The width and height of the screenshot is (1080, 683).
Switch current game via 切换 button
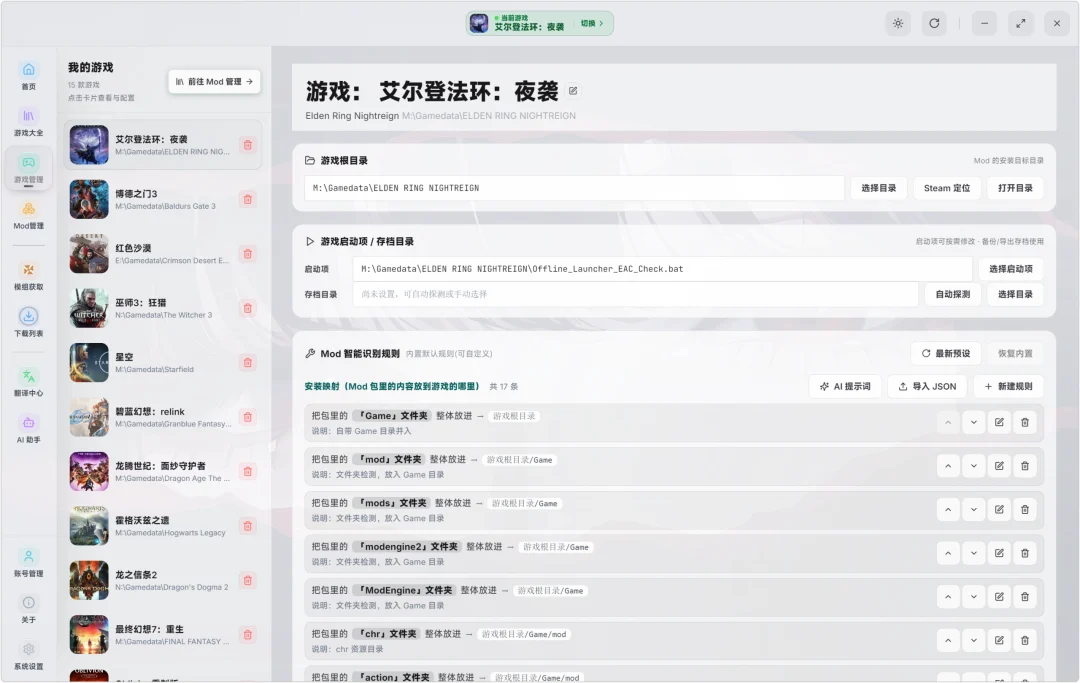592,23
